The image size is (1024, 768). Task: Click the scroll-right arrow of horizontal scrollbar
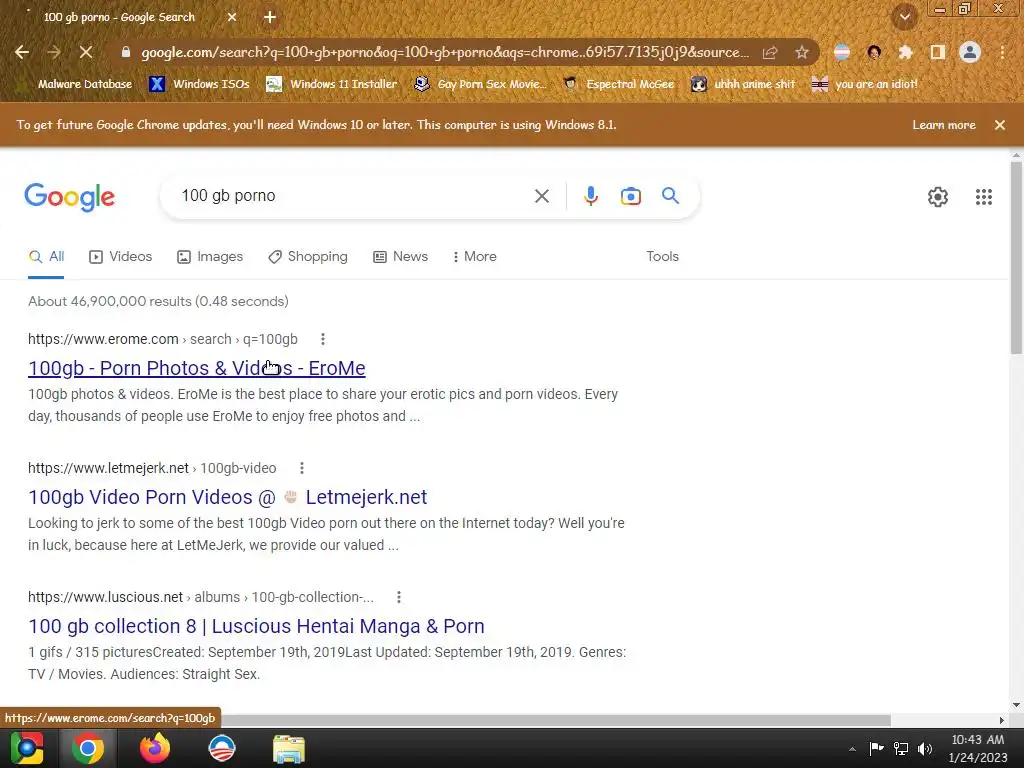(x=1002, y=720)
